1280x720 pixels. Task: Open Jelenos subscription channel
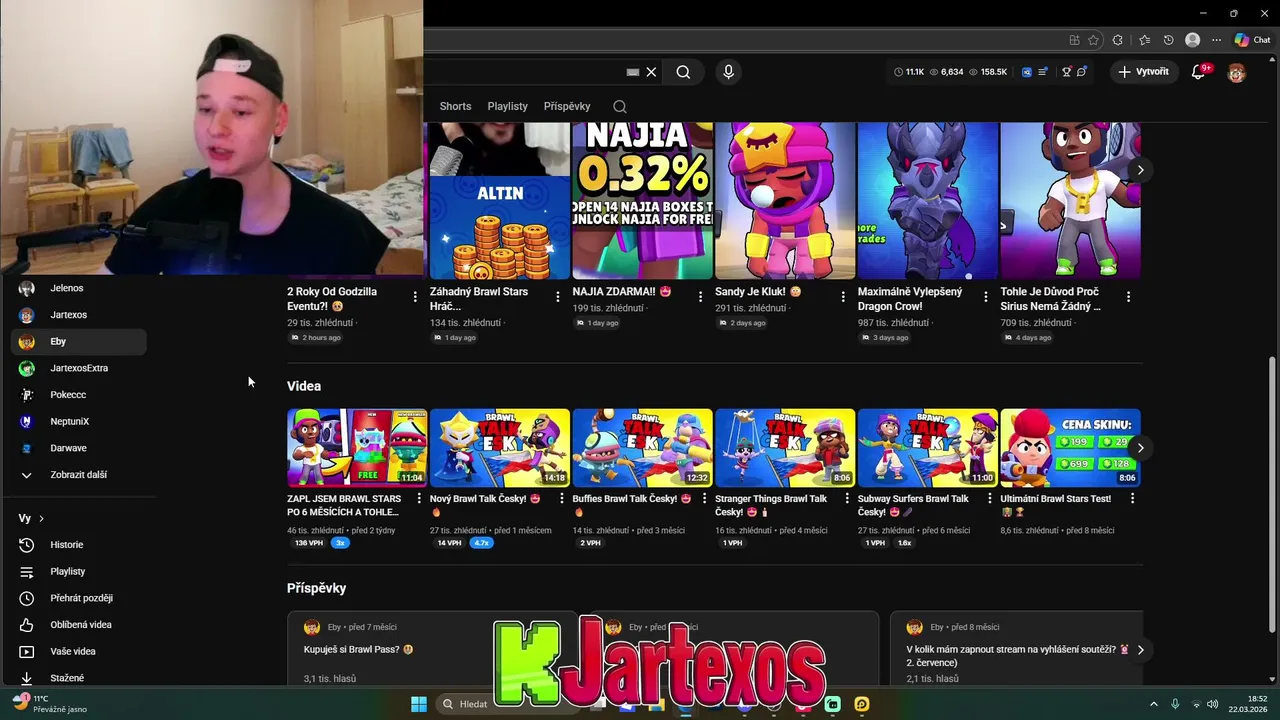coord(79,288)
